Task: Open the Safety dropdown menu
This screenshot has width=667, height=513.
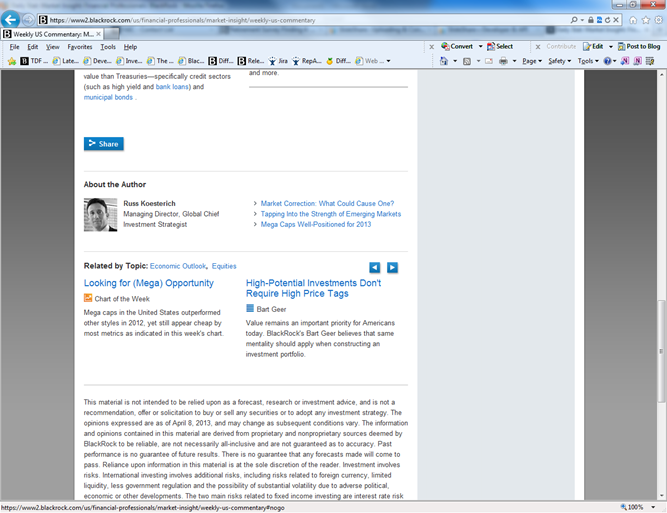Action: 559,61
